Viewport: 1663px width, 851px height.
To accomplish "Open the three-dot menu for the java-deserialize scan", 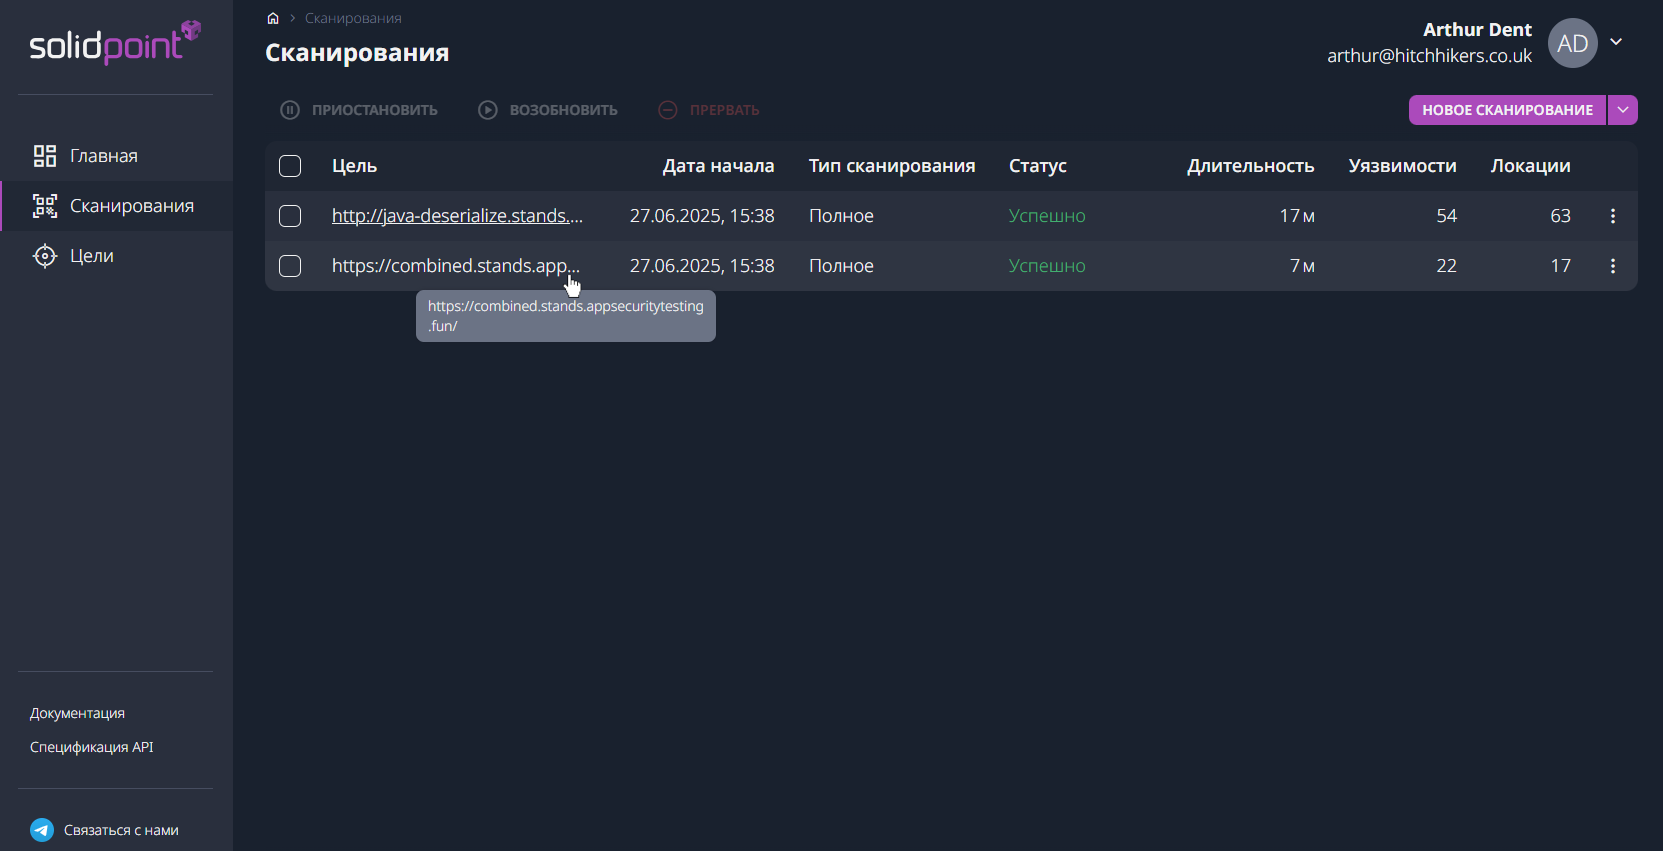I will [1613, 216].
